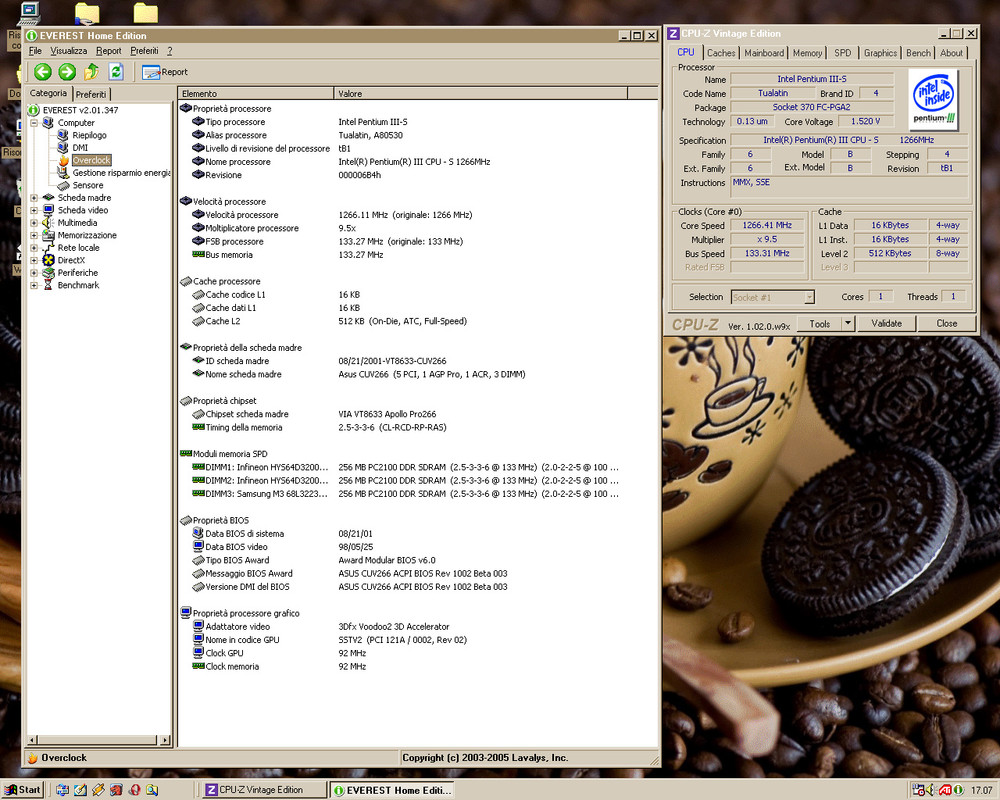This screenshot has height=800, width=1000.
Task: Click the green back arrow in EVEREST toolbar
Action: (x=43, y=72)
